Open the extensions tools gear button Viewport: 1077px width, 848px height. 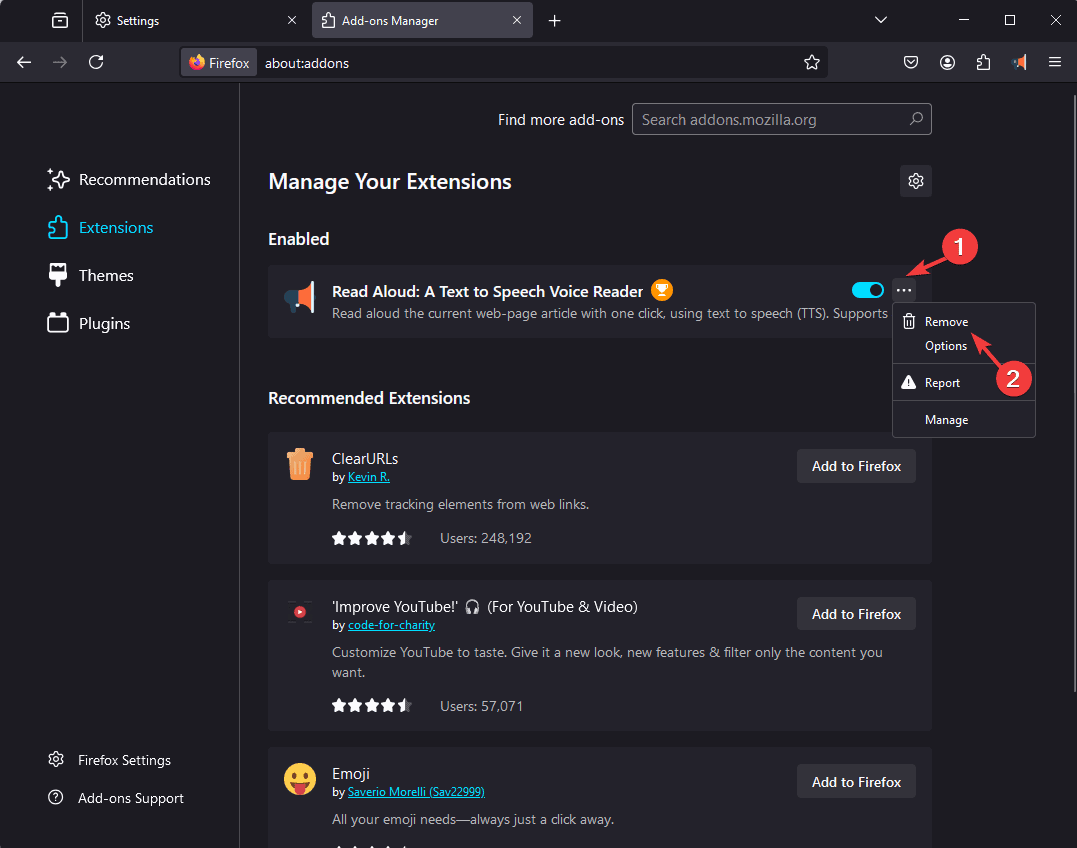[x=916, y=181]
